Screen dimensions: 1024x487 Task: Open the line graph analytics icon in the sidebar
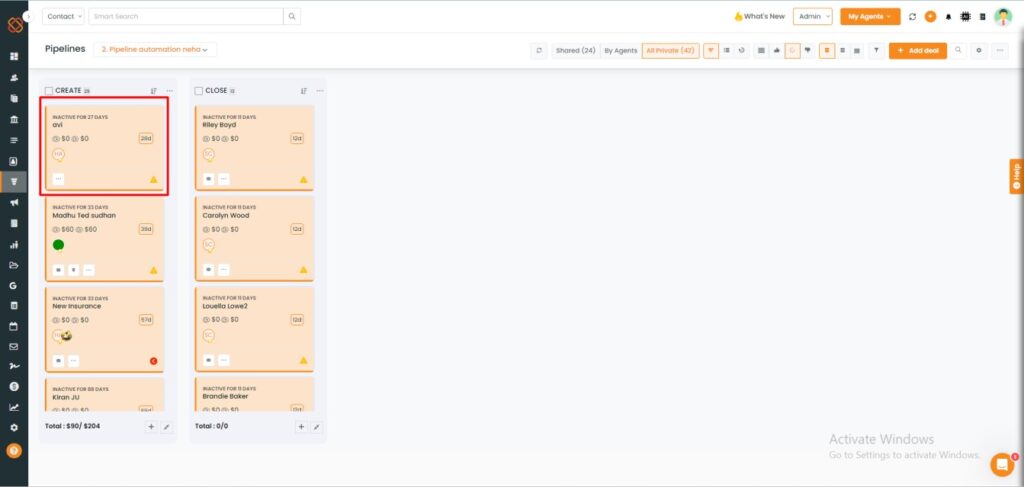pos(14,407)
